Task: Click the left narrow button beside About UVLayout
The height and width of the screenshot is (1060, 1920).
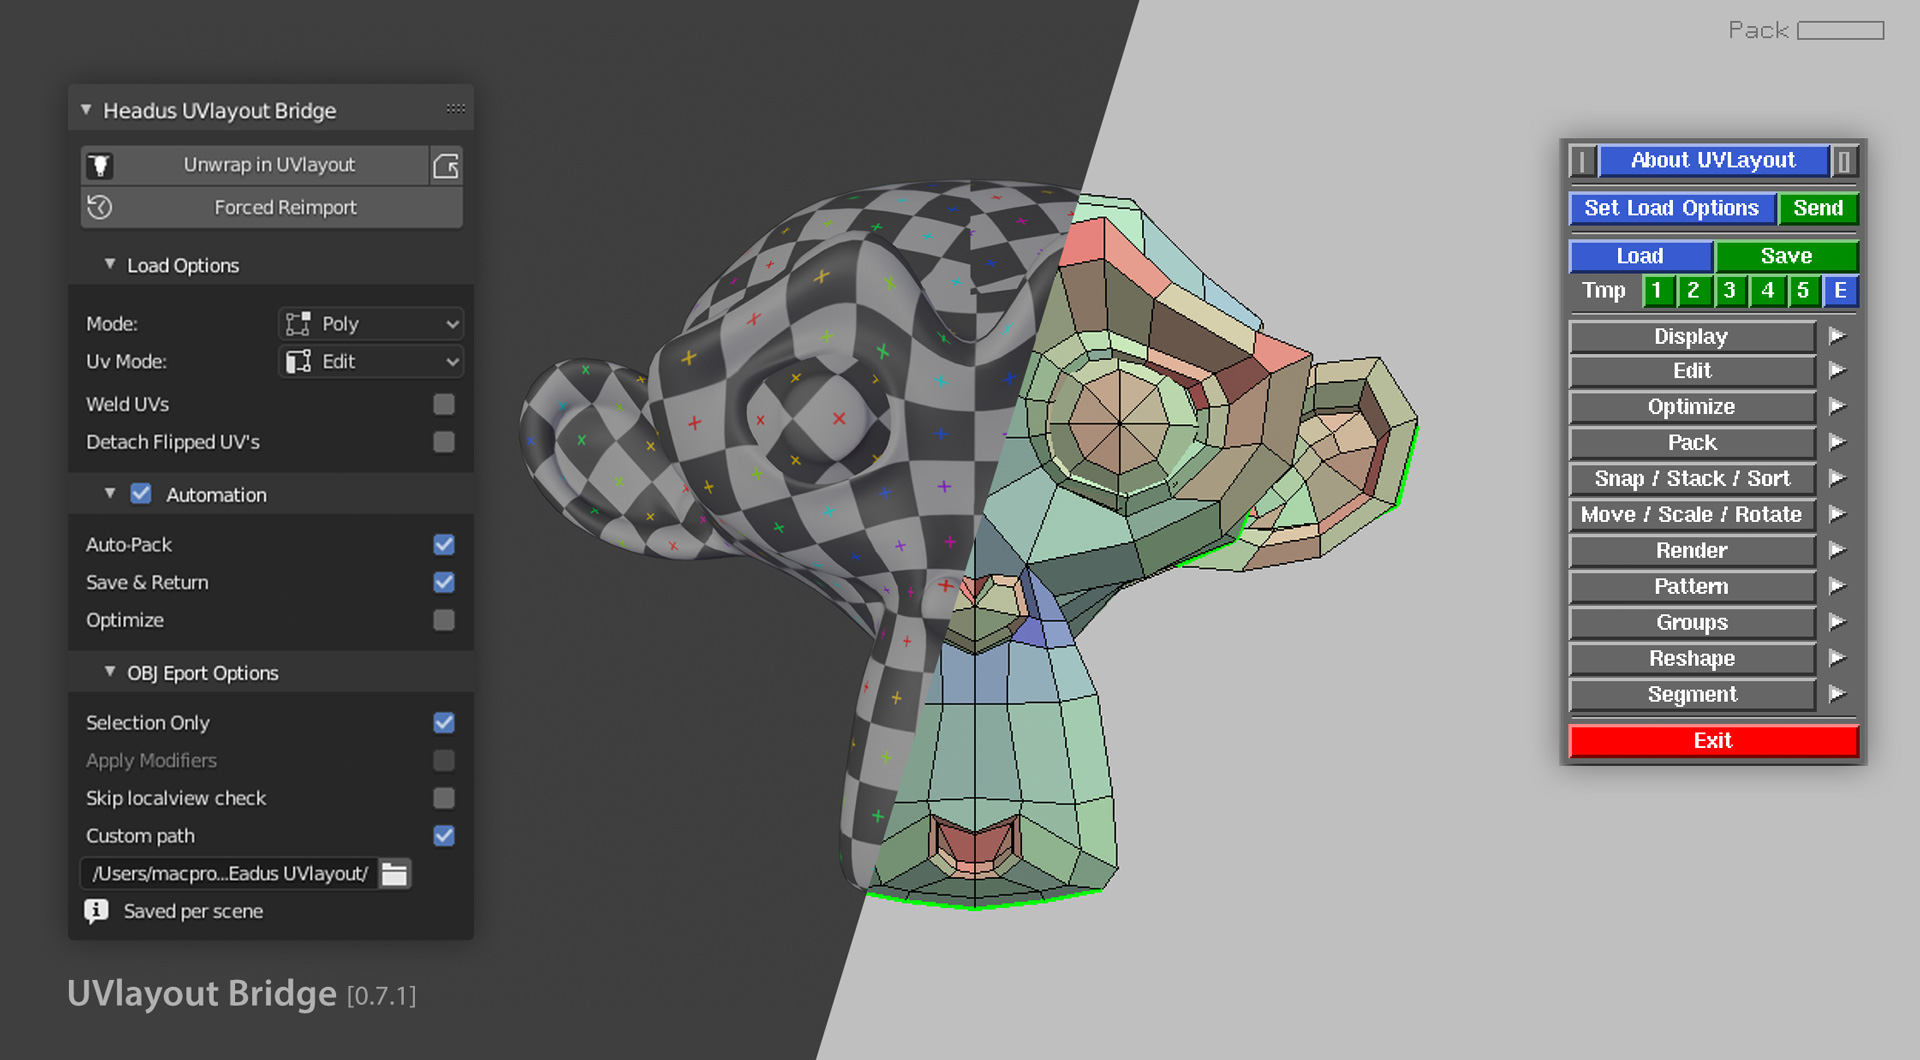Action: point(1582,160)
